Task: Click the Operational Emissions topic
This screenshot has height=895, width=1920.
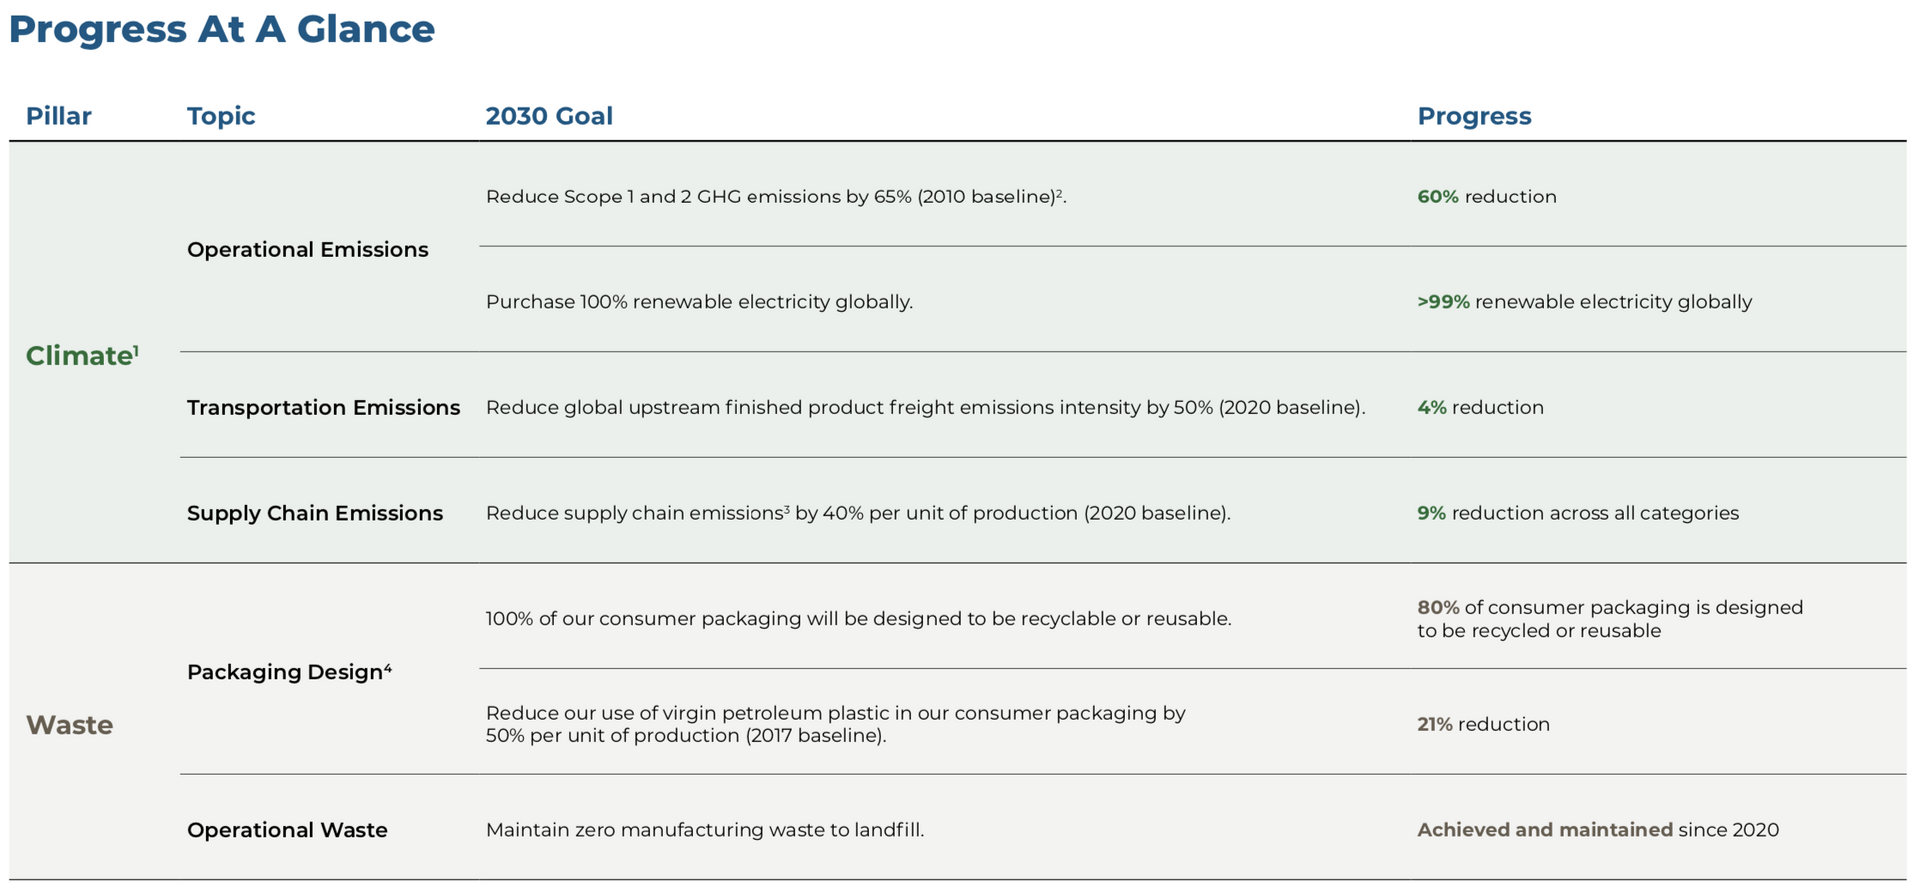Action: click(x=307, y=250)
